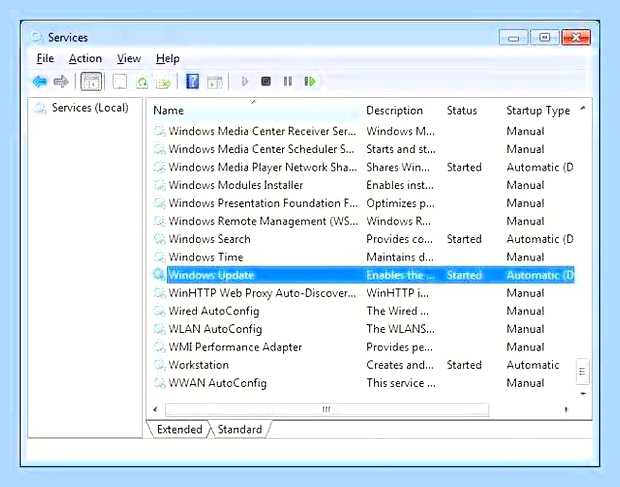Viewport: 620px width, 487px height.
Task: Click gear icon beside WLAN AutoConfig
Action: pyautogui.click(x=159, y=328)
